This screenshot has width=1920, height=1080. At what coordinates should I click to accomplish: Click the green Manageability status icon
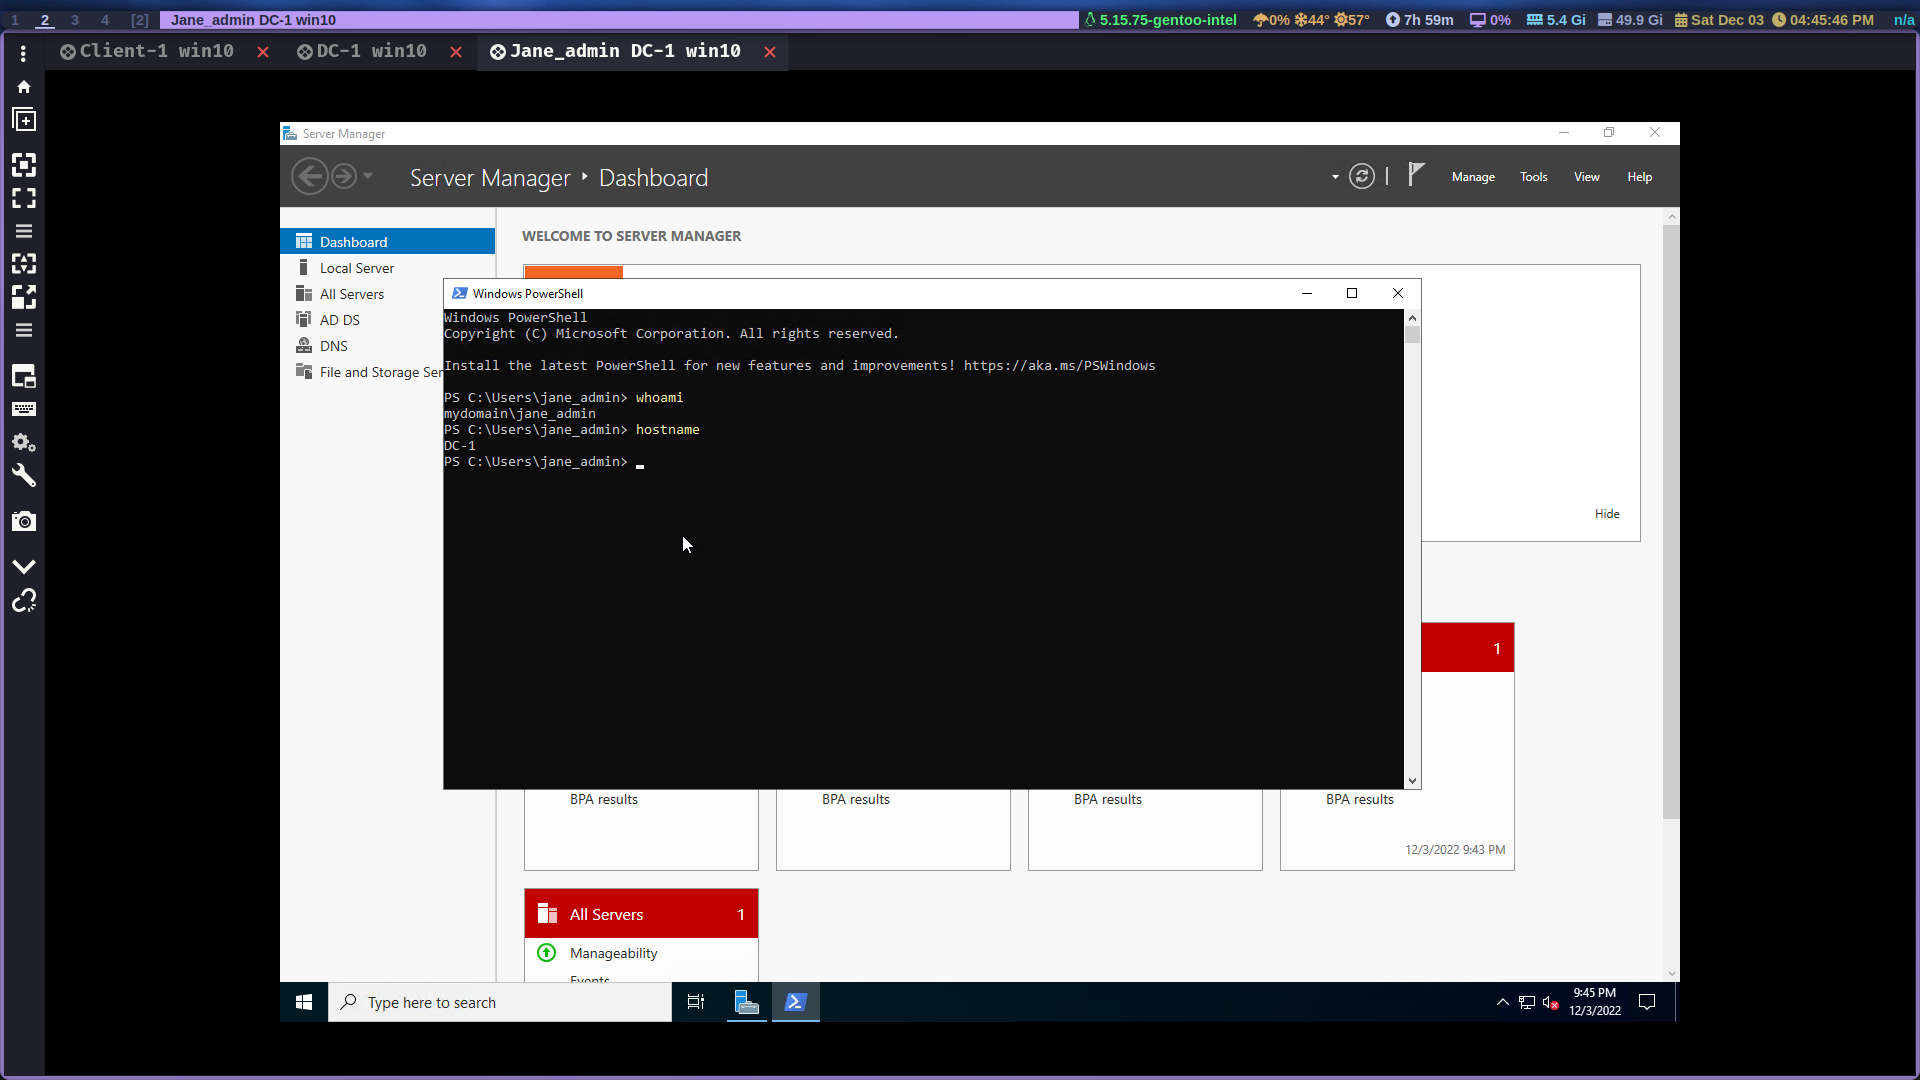point(546,953)
